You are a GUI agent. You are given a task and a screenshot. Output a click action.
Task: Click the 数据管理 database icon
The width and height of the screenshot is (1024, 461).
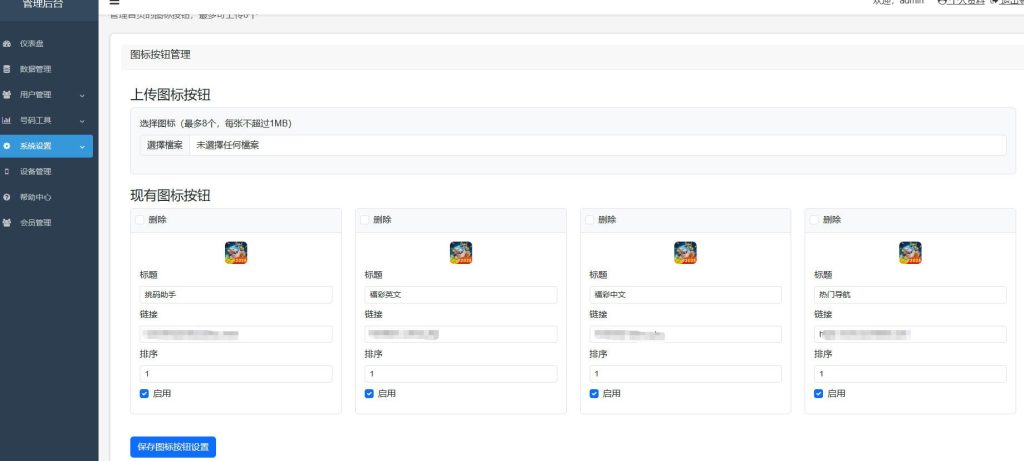tap(7, 69)
